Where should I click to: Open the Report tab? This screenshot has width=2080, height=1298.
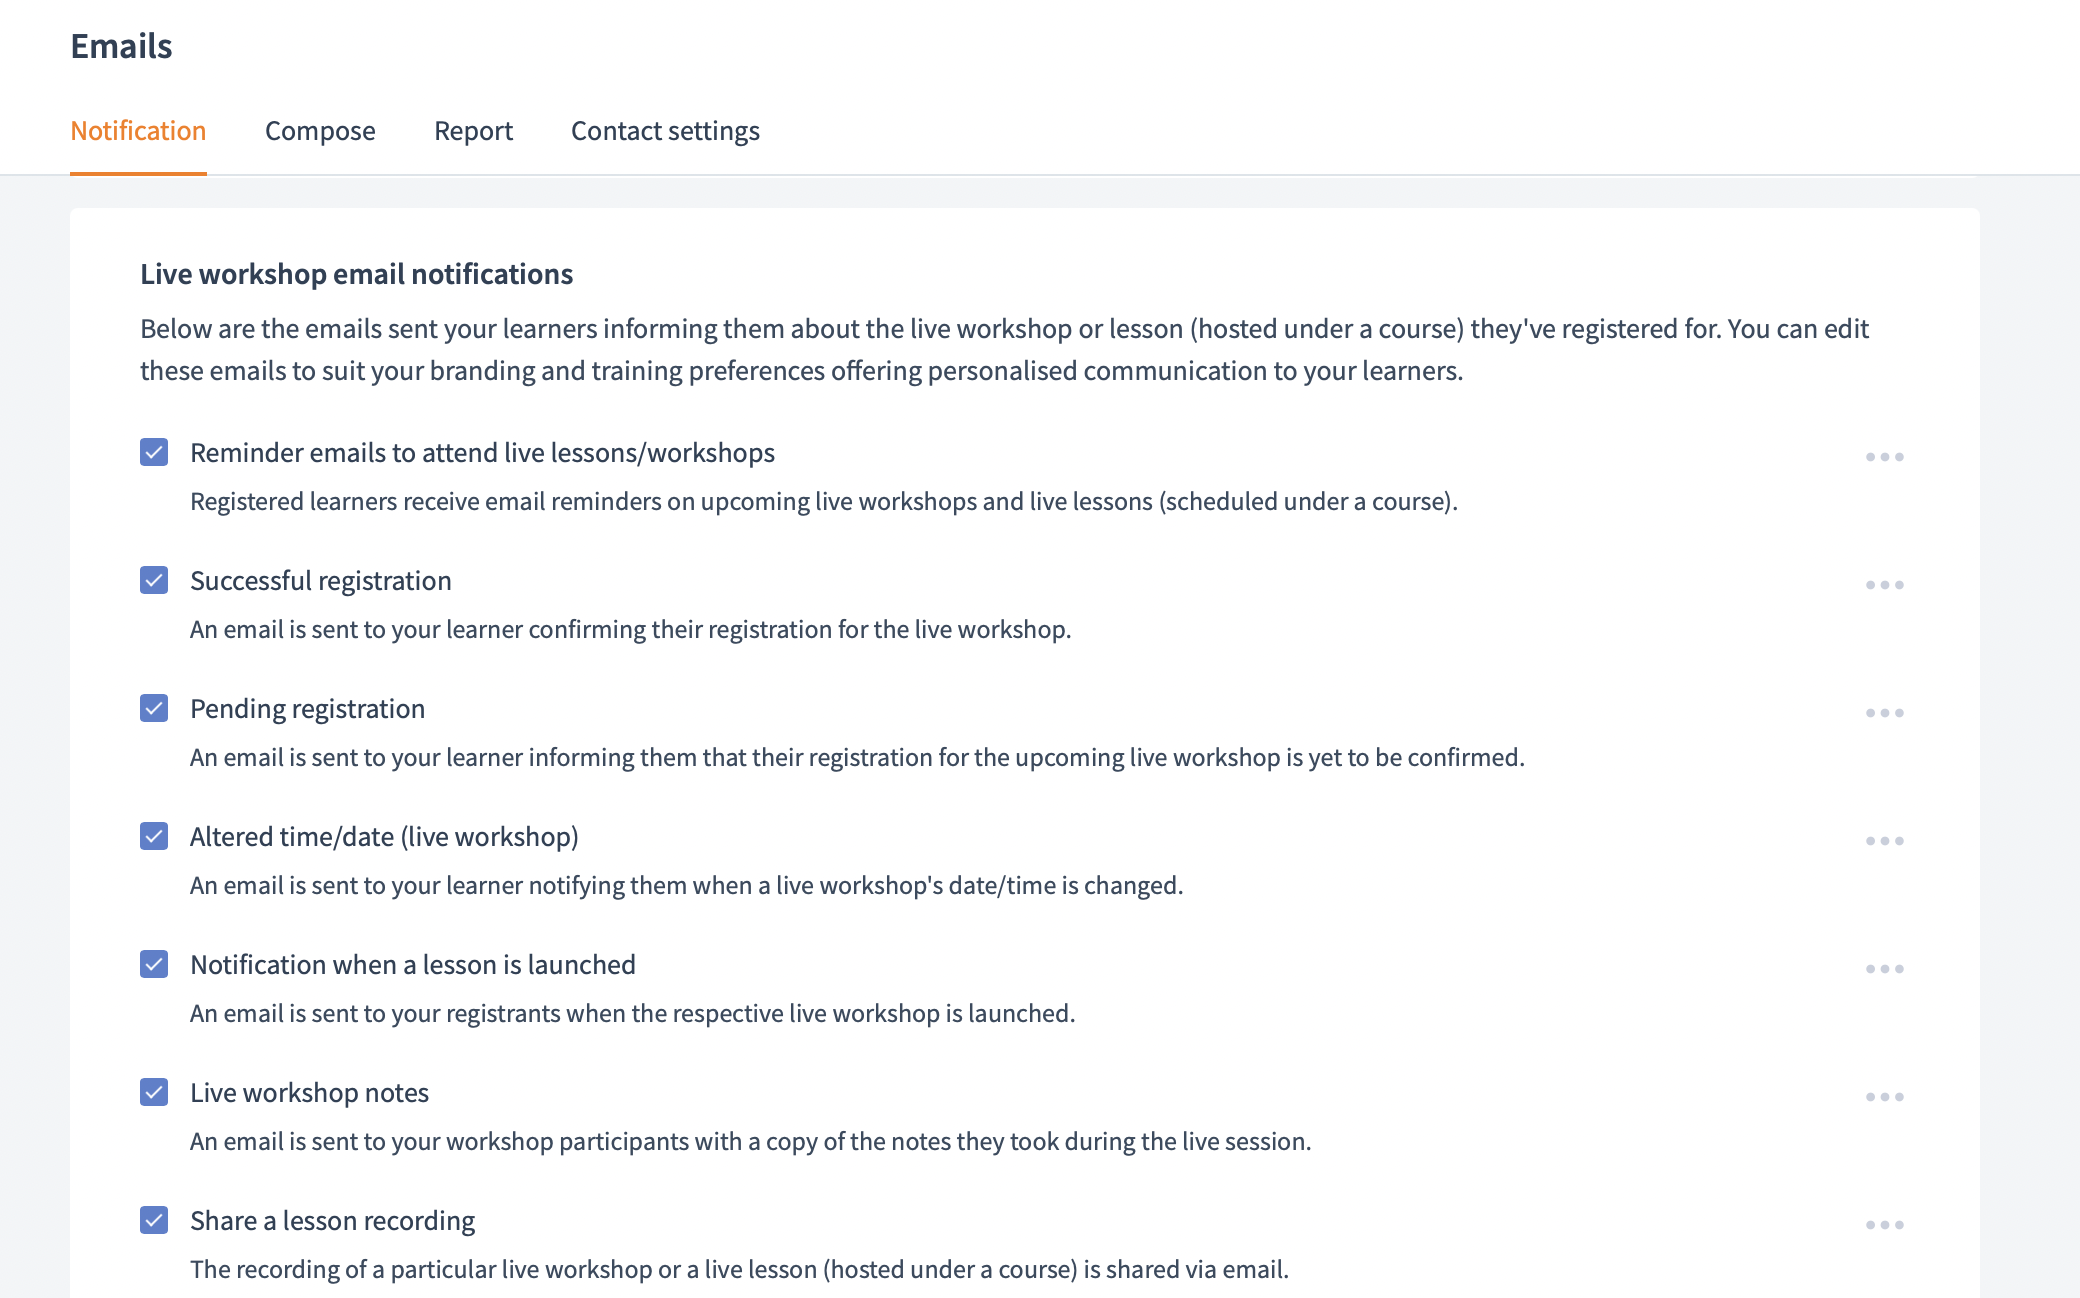pos(473,131)
